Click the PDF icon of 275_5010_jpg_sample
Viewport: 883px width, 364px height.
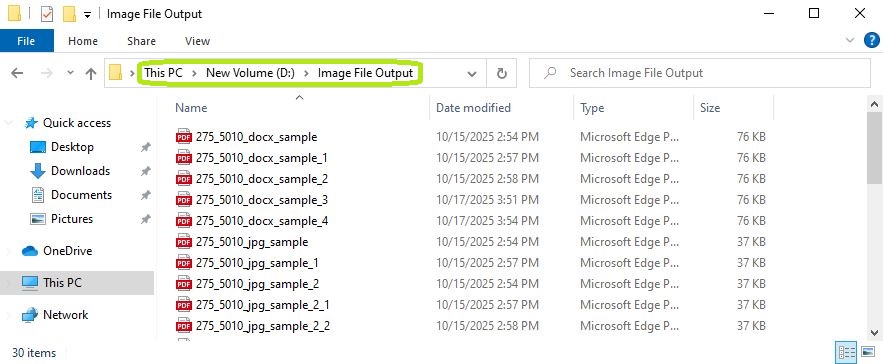coord(184,242)
